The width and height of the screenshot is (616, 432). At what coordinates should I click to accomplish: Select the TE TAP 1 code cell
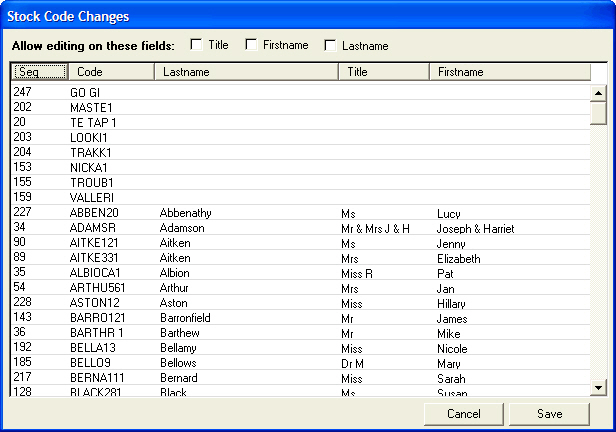(93, 123)
